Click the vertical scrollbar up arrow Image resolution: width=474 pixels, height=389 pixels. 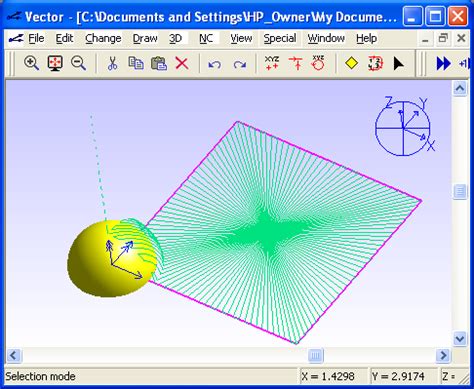tap(460, 88)
